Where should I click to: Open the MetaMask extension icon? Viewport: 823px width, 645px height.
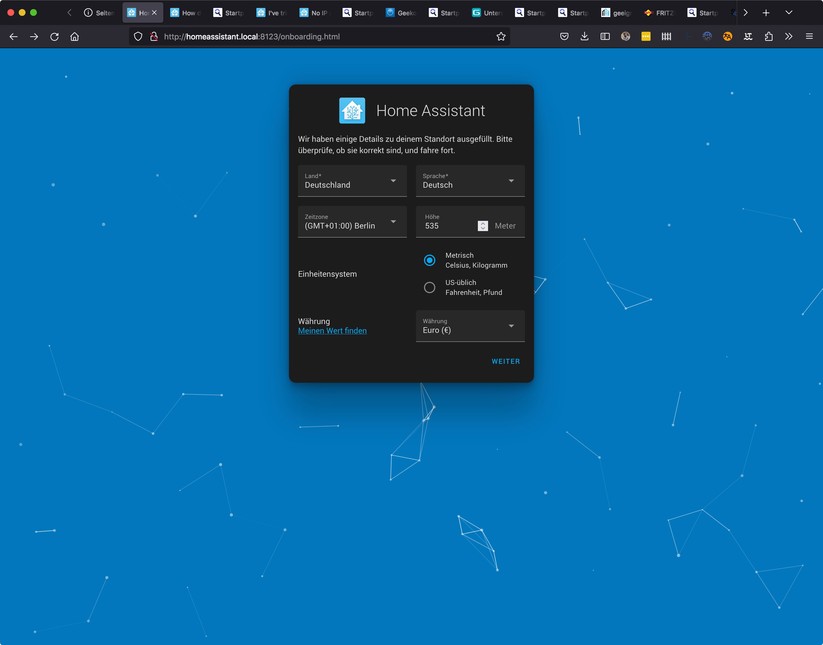[x=728, y=36]
